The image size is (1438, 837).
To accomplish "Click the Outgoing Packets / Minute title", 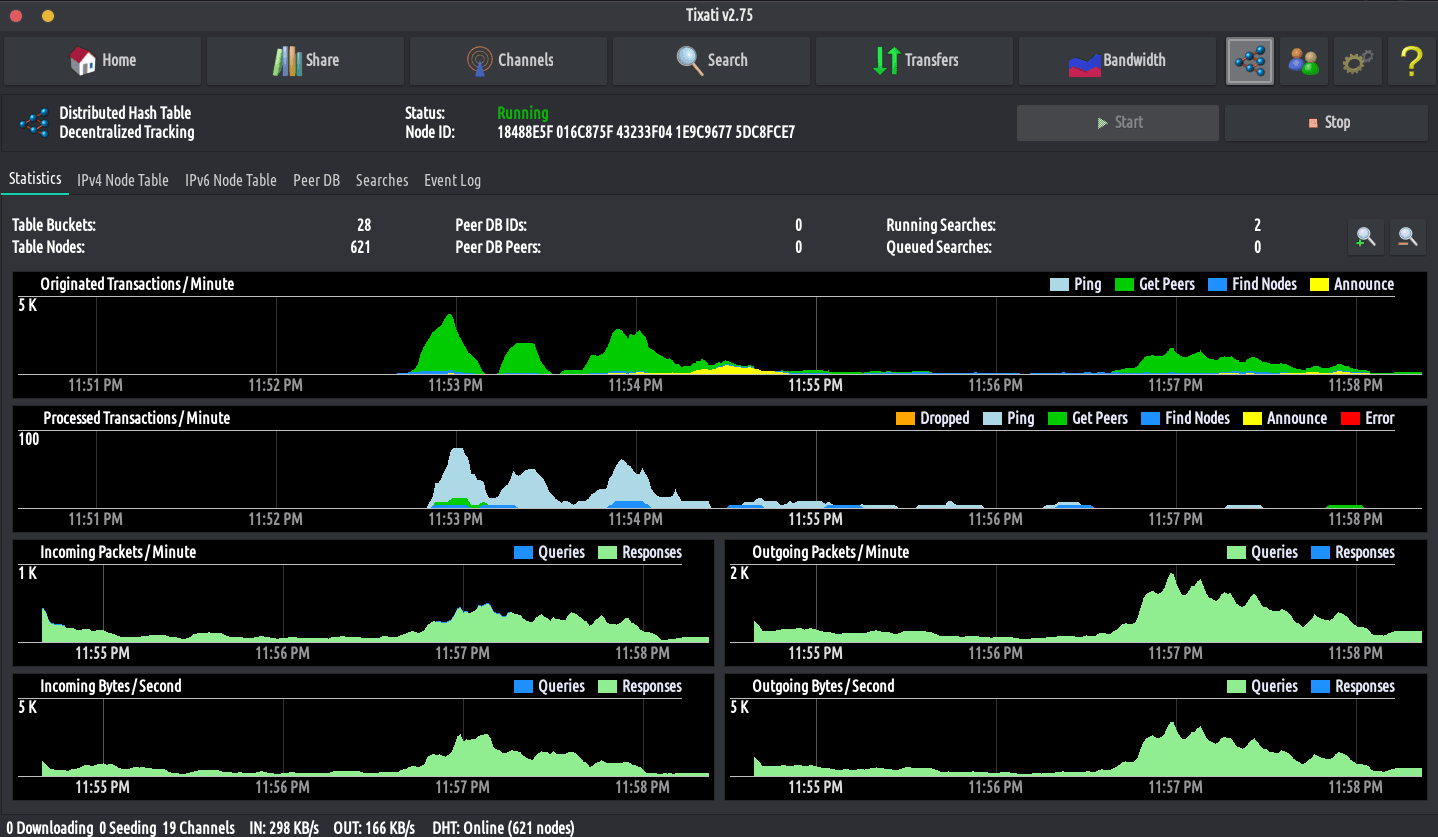I will click(x=831, y=552).
